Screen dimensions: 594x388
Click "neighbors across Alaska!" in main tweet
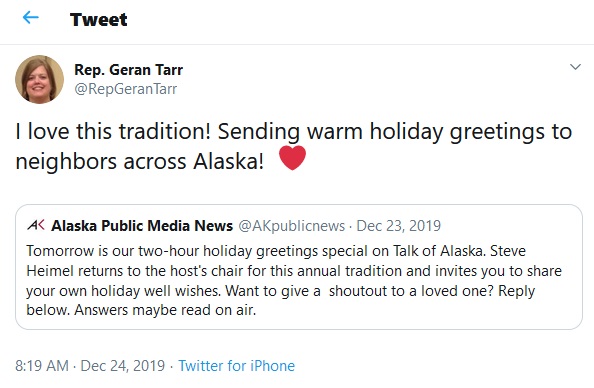pos(139,162)
